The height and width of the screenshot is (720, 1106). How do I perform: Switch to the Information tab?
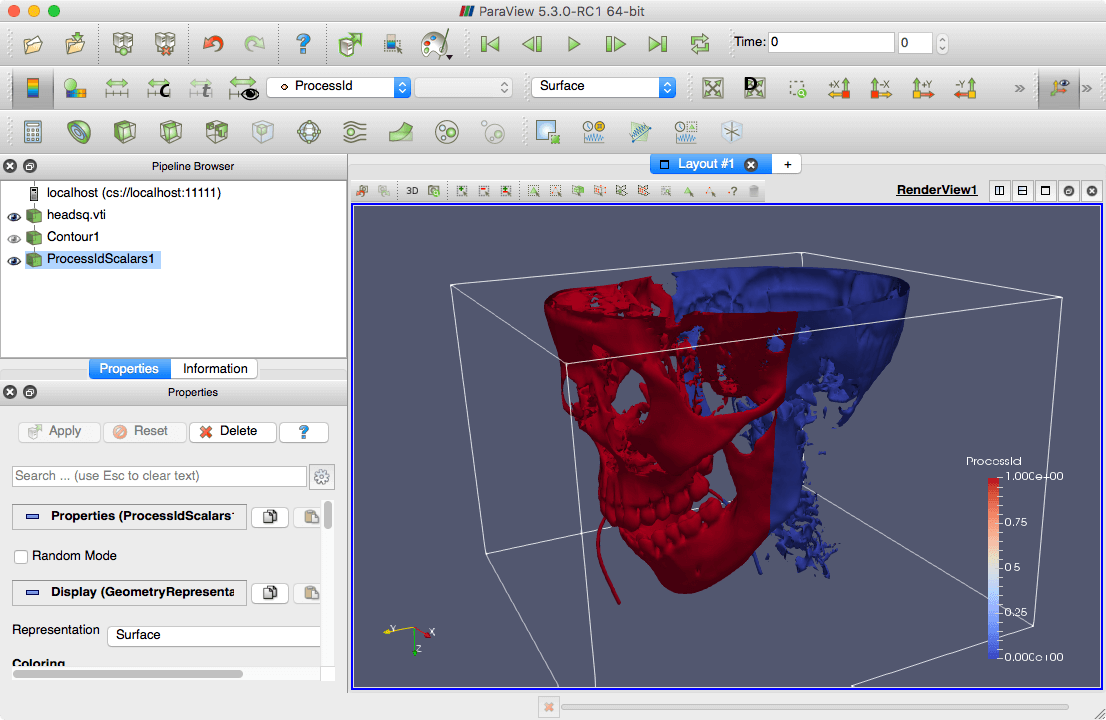(x=215, y=369)
